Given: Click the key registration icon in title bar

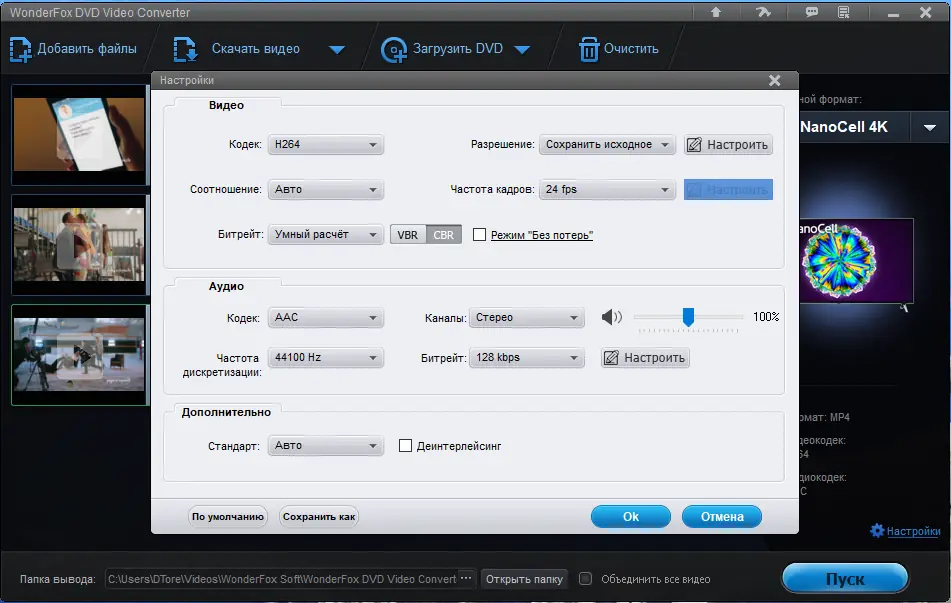Looking at the screenshot, I should click(763, 12).
